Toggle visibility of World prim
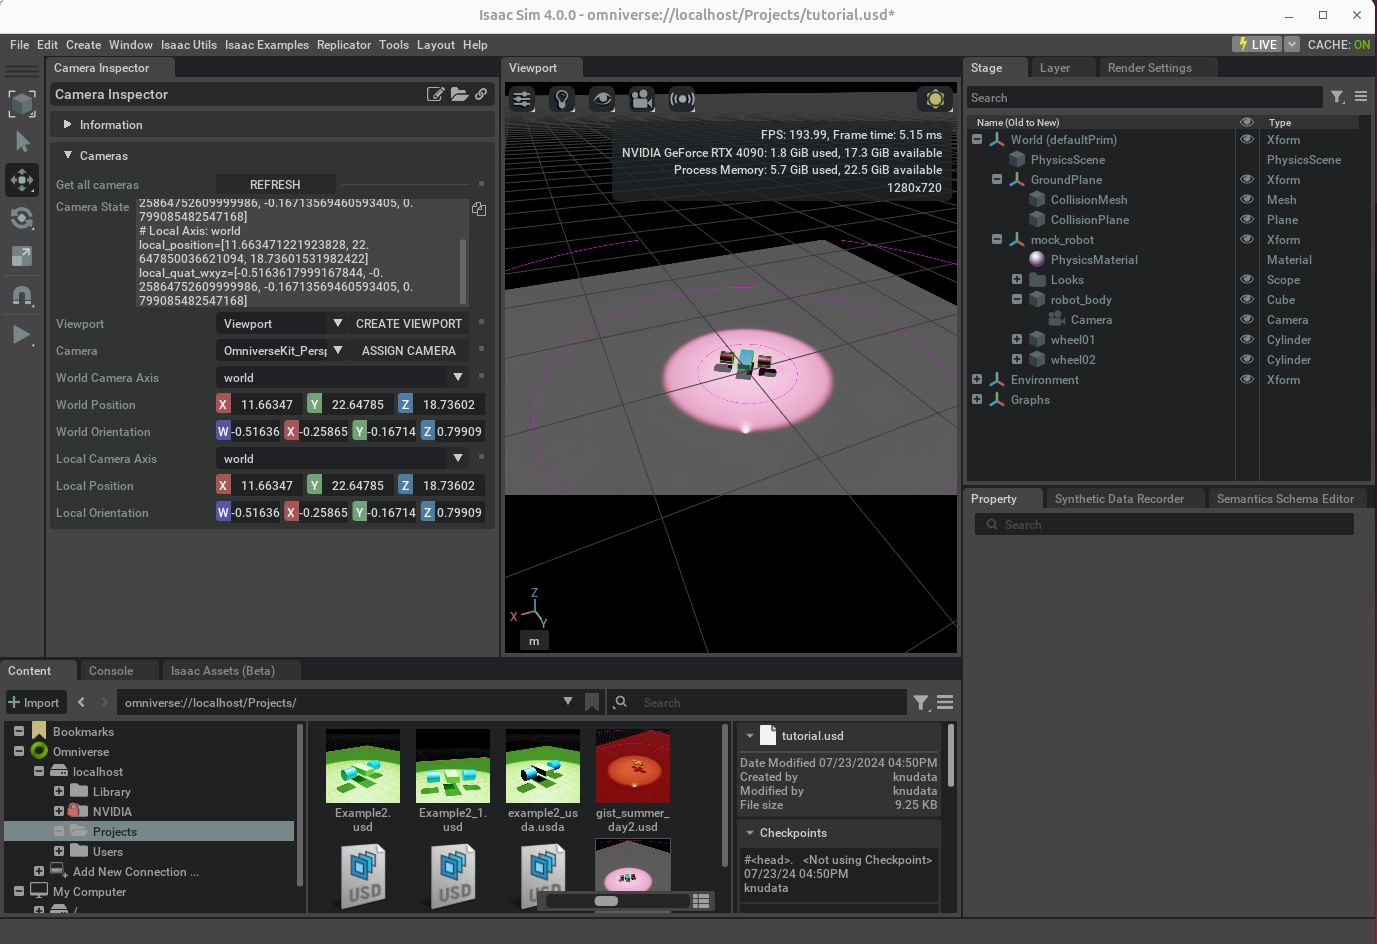This screenshot has width=1377, height=944. point(1247,139)
